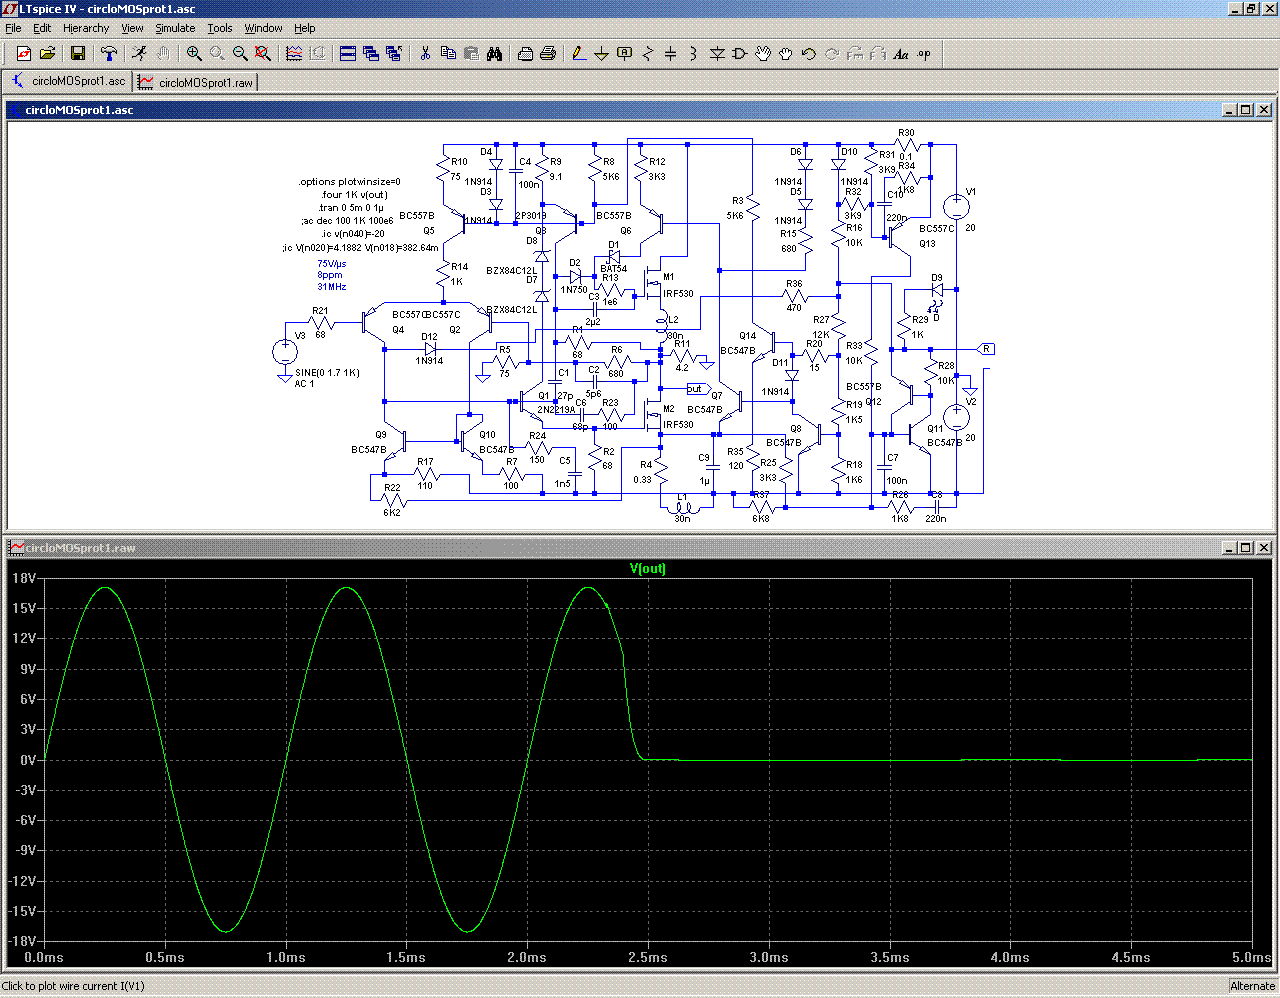Open Find with the binoculars icon

click(x=494, y=54)
